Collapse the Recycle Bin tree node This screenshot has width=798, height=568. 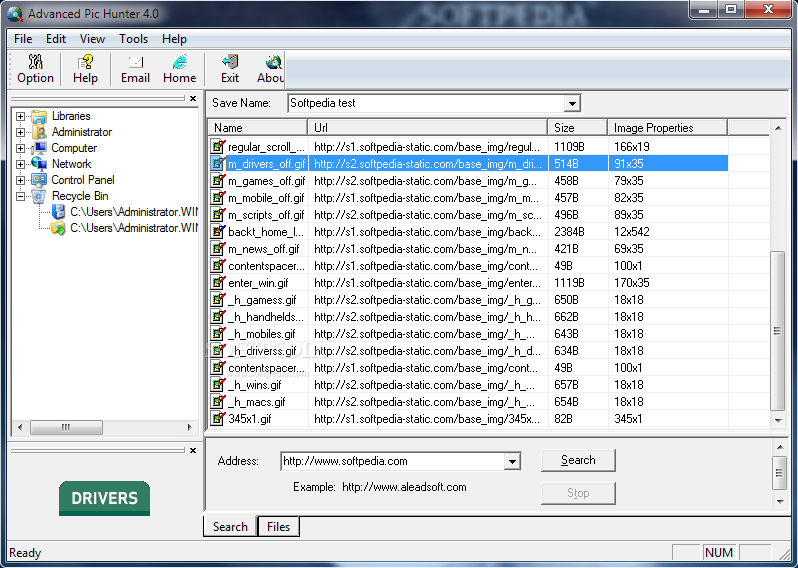(20, 196)
